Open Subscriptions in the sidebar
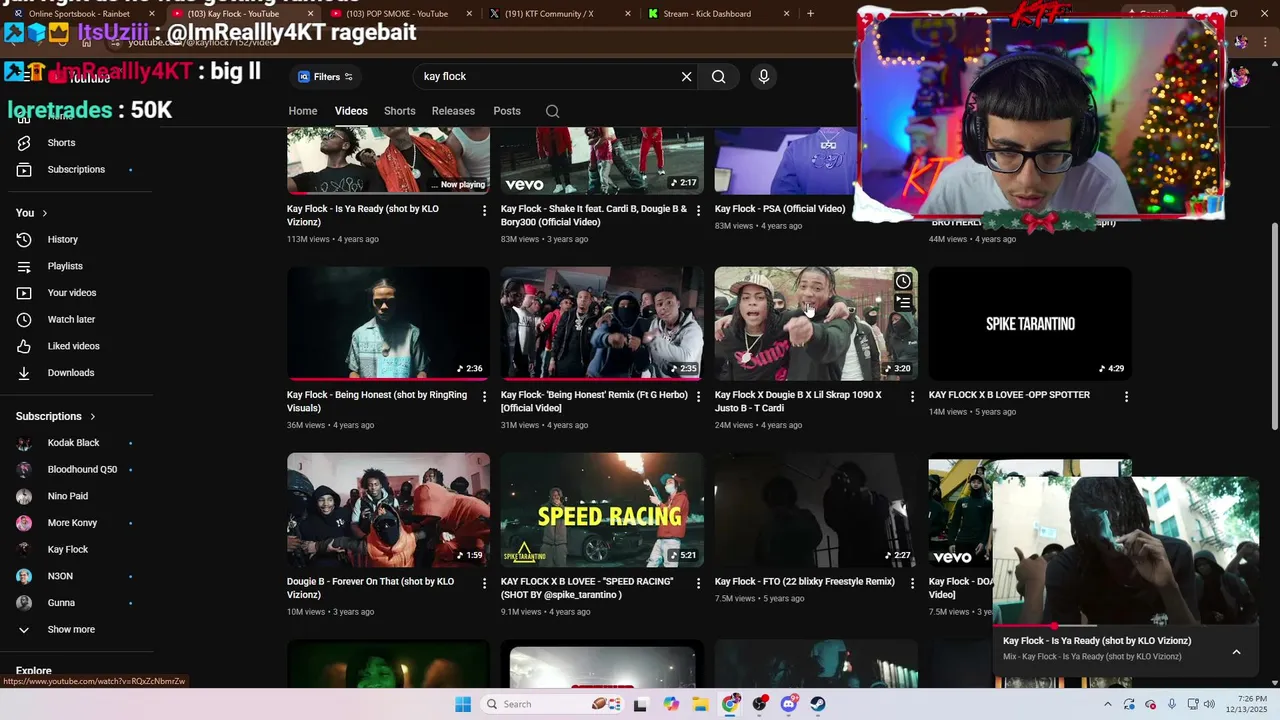This screenshot has height=720, width=1280. coord(75,169)
